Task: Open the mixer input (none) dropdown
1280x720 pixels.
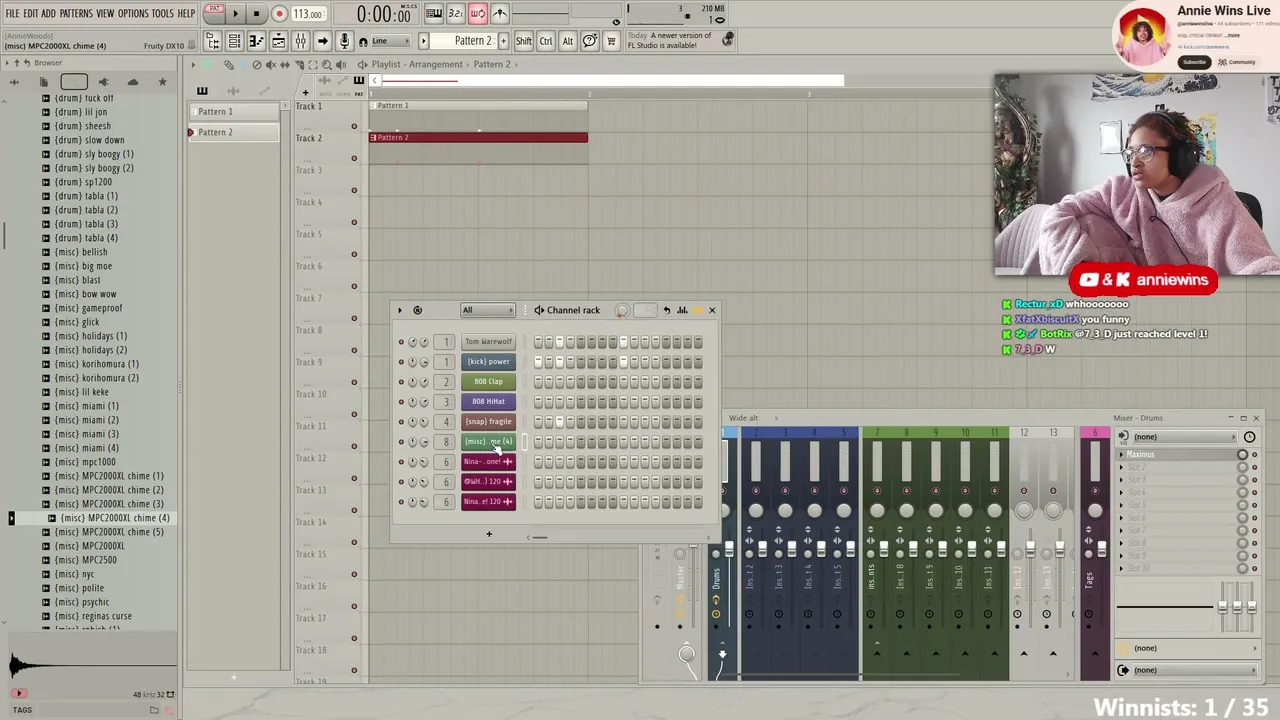Action: coord(1183,437)
